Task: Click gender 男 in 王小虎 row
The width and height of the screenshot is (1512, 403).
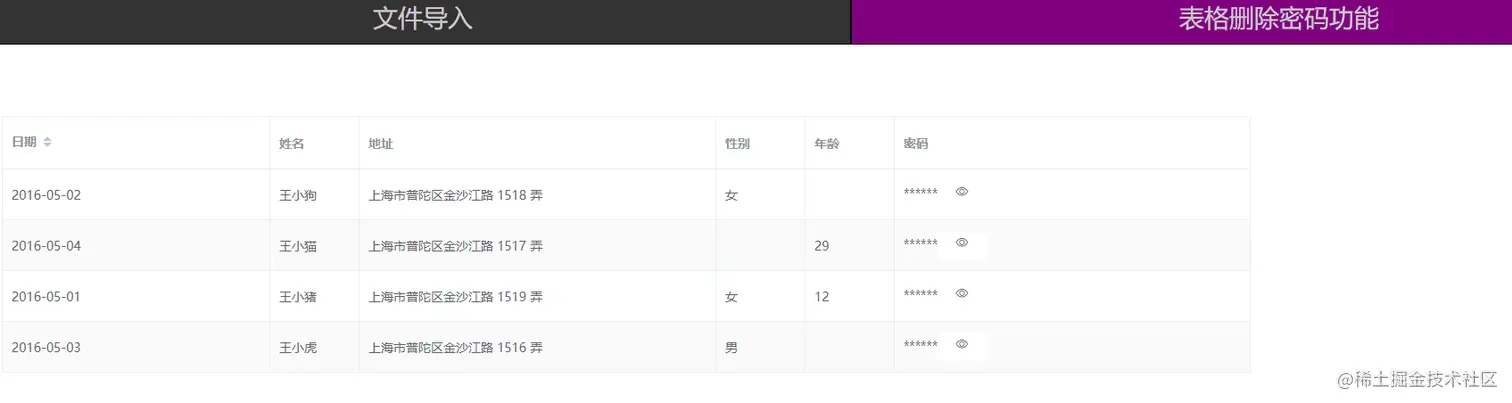Action: click(731, 348)
